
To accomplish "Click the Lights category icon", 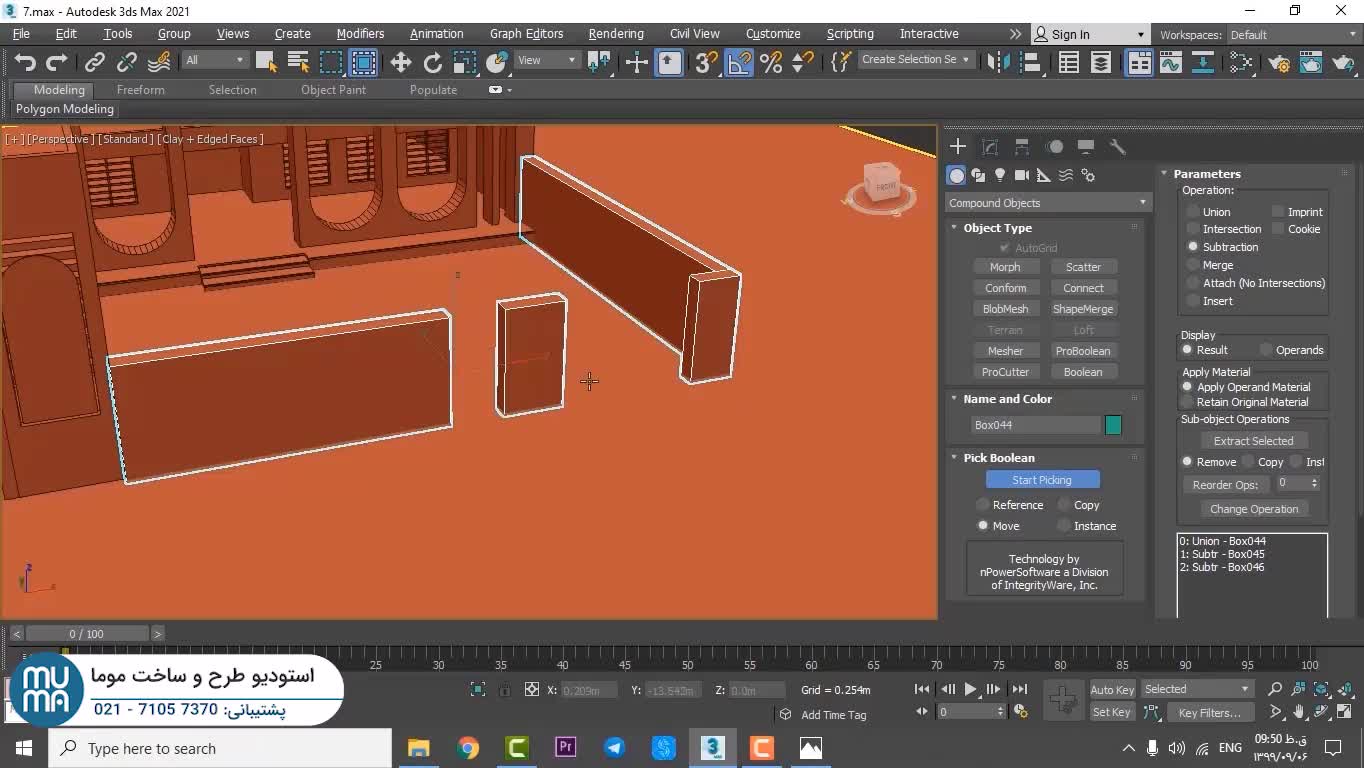I will 999,175.
